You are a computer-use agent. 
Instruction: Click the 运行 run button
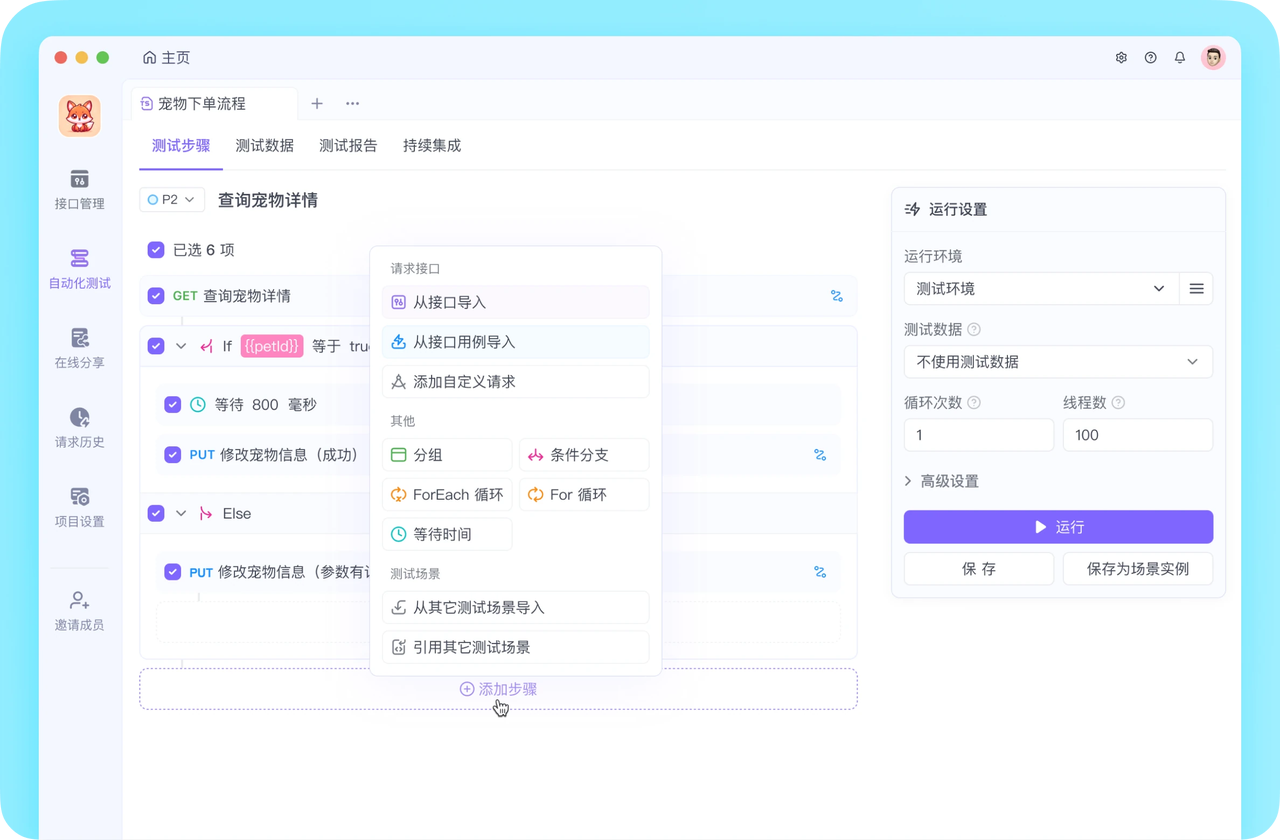click(1058, 527)
